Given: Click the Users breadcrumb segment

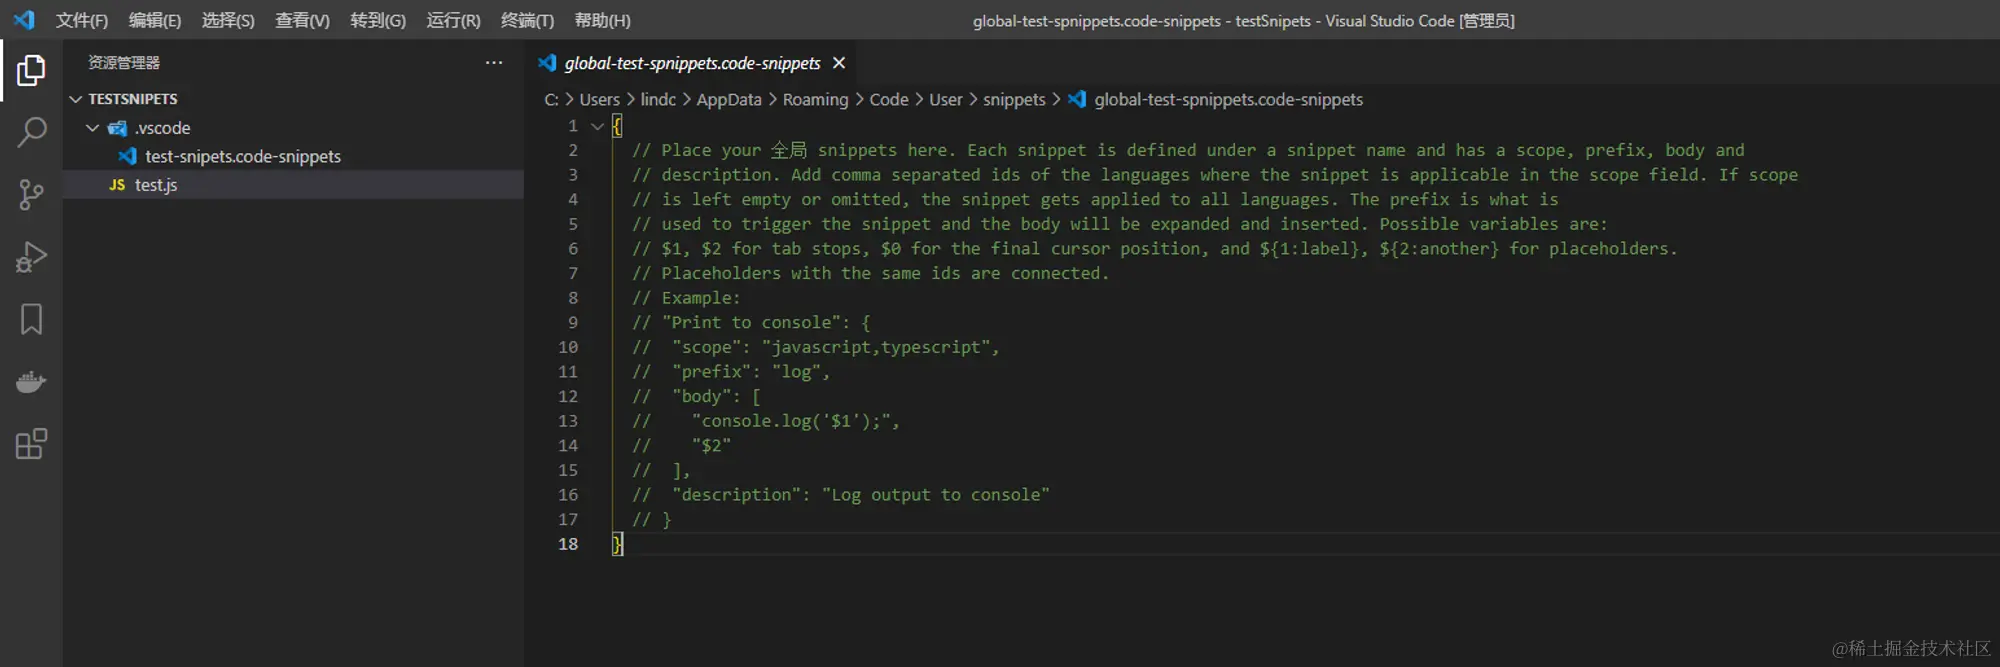Looking at the screenshot, I should pyautogui.click(x=599, y=99).
